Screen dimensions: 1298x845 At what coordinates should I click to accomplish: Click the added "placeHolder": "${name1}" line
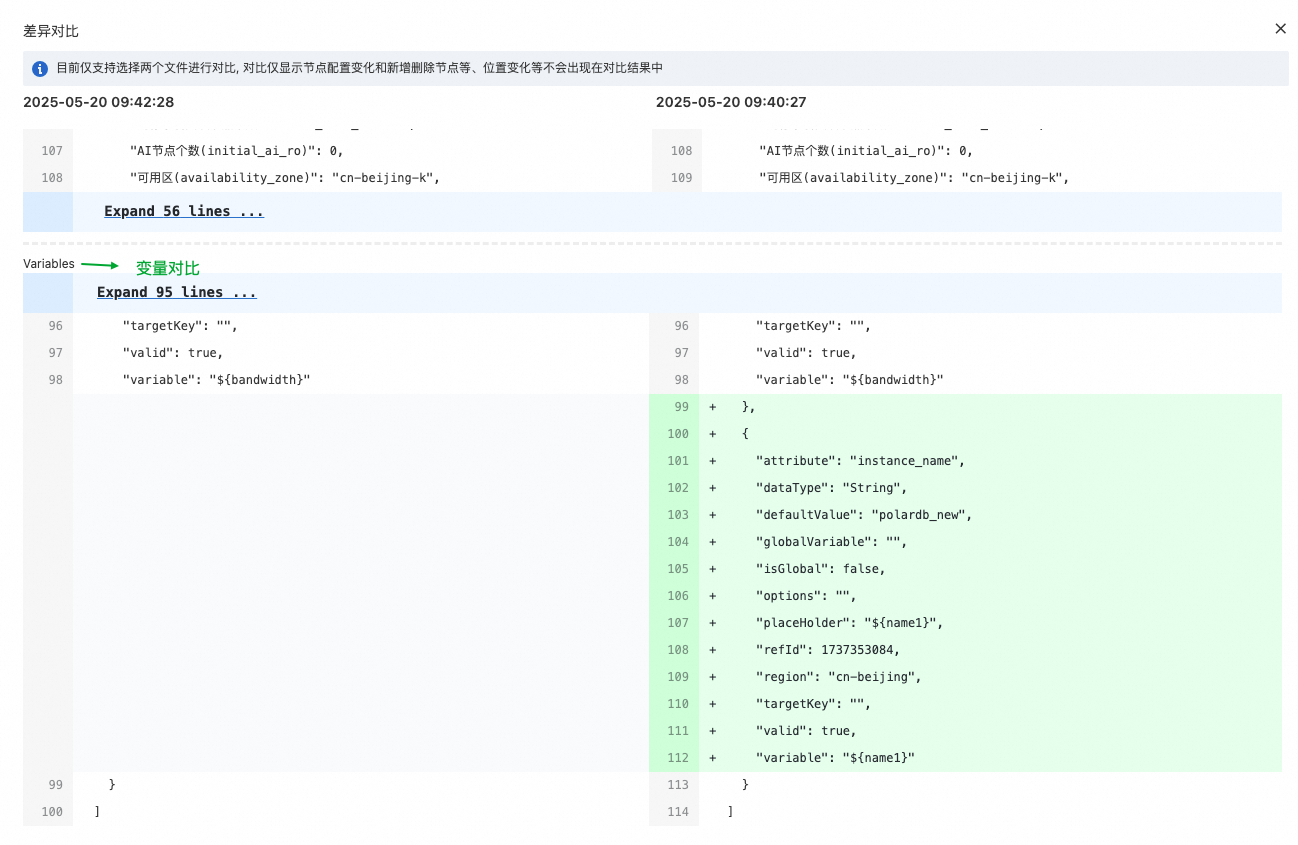point(850,623)
